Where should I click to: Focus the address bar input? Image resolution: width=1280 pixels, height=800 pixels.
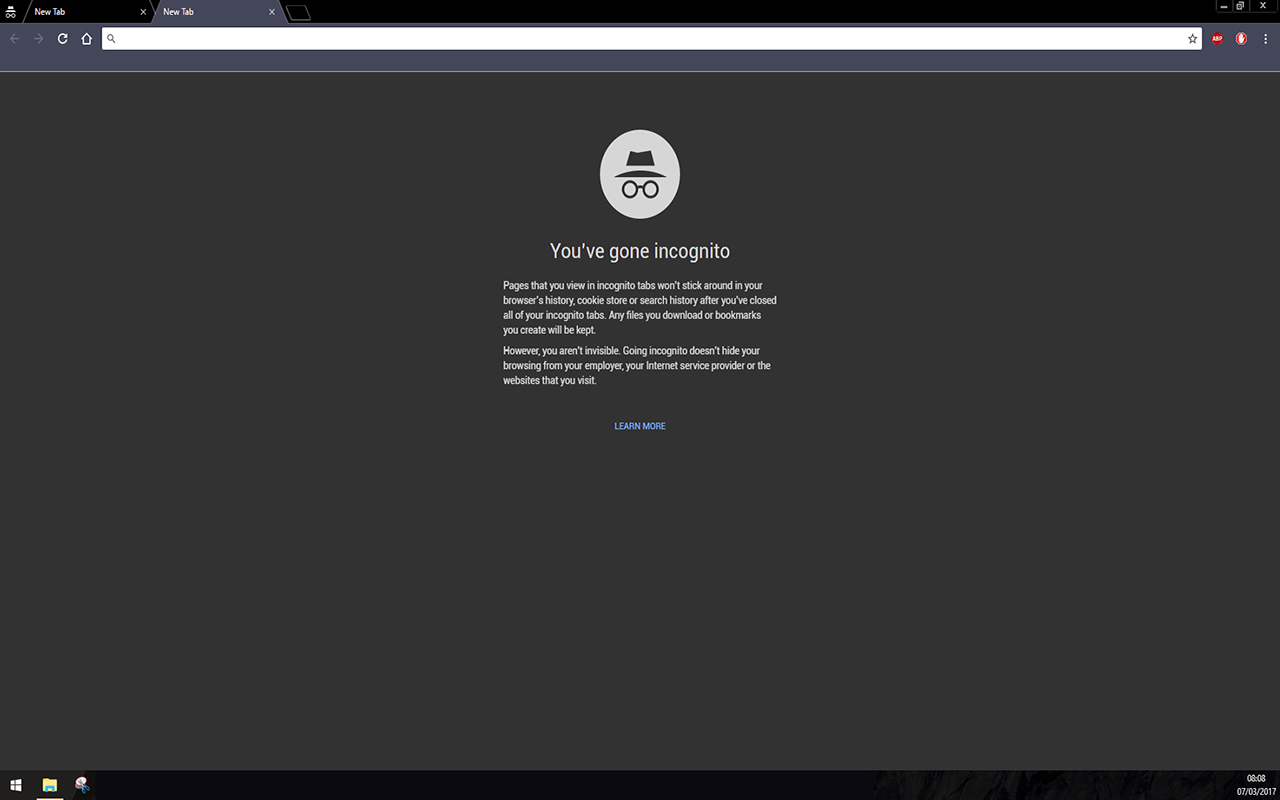click(x=650, y=39)
